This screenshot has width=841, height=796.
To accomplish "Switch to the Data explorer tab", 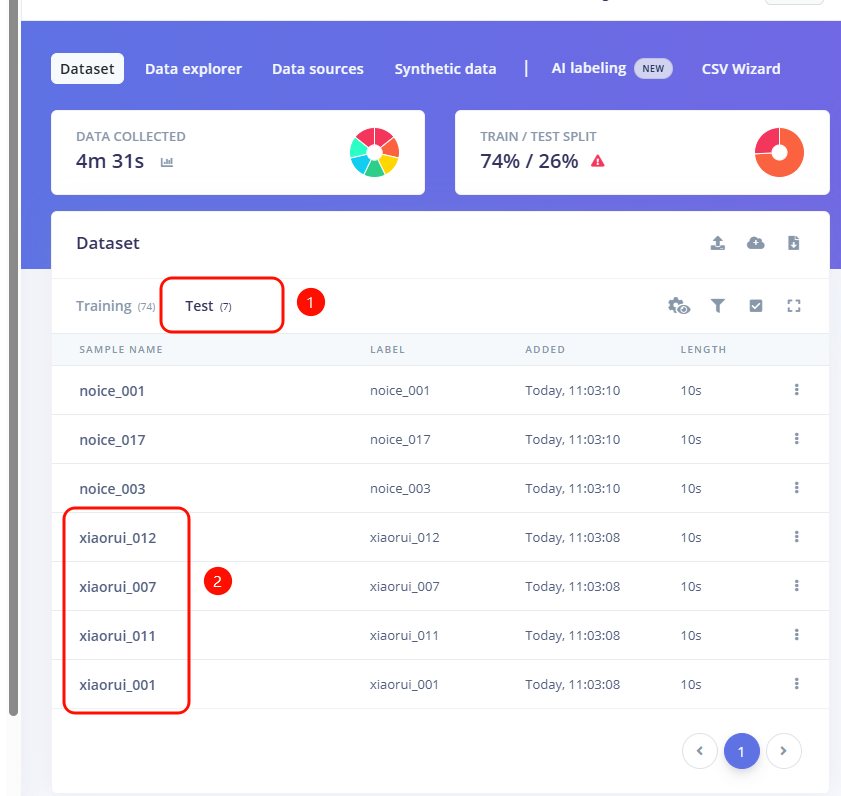I will (193, 69).
